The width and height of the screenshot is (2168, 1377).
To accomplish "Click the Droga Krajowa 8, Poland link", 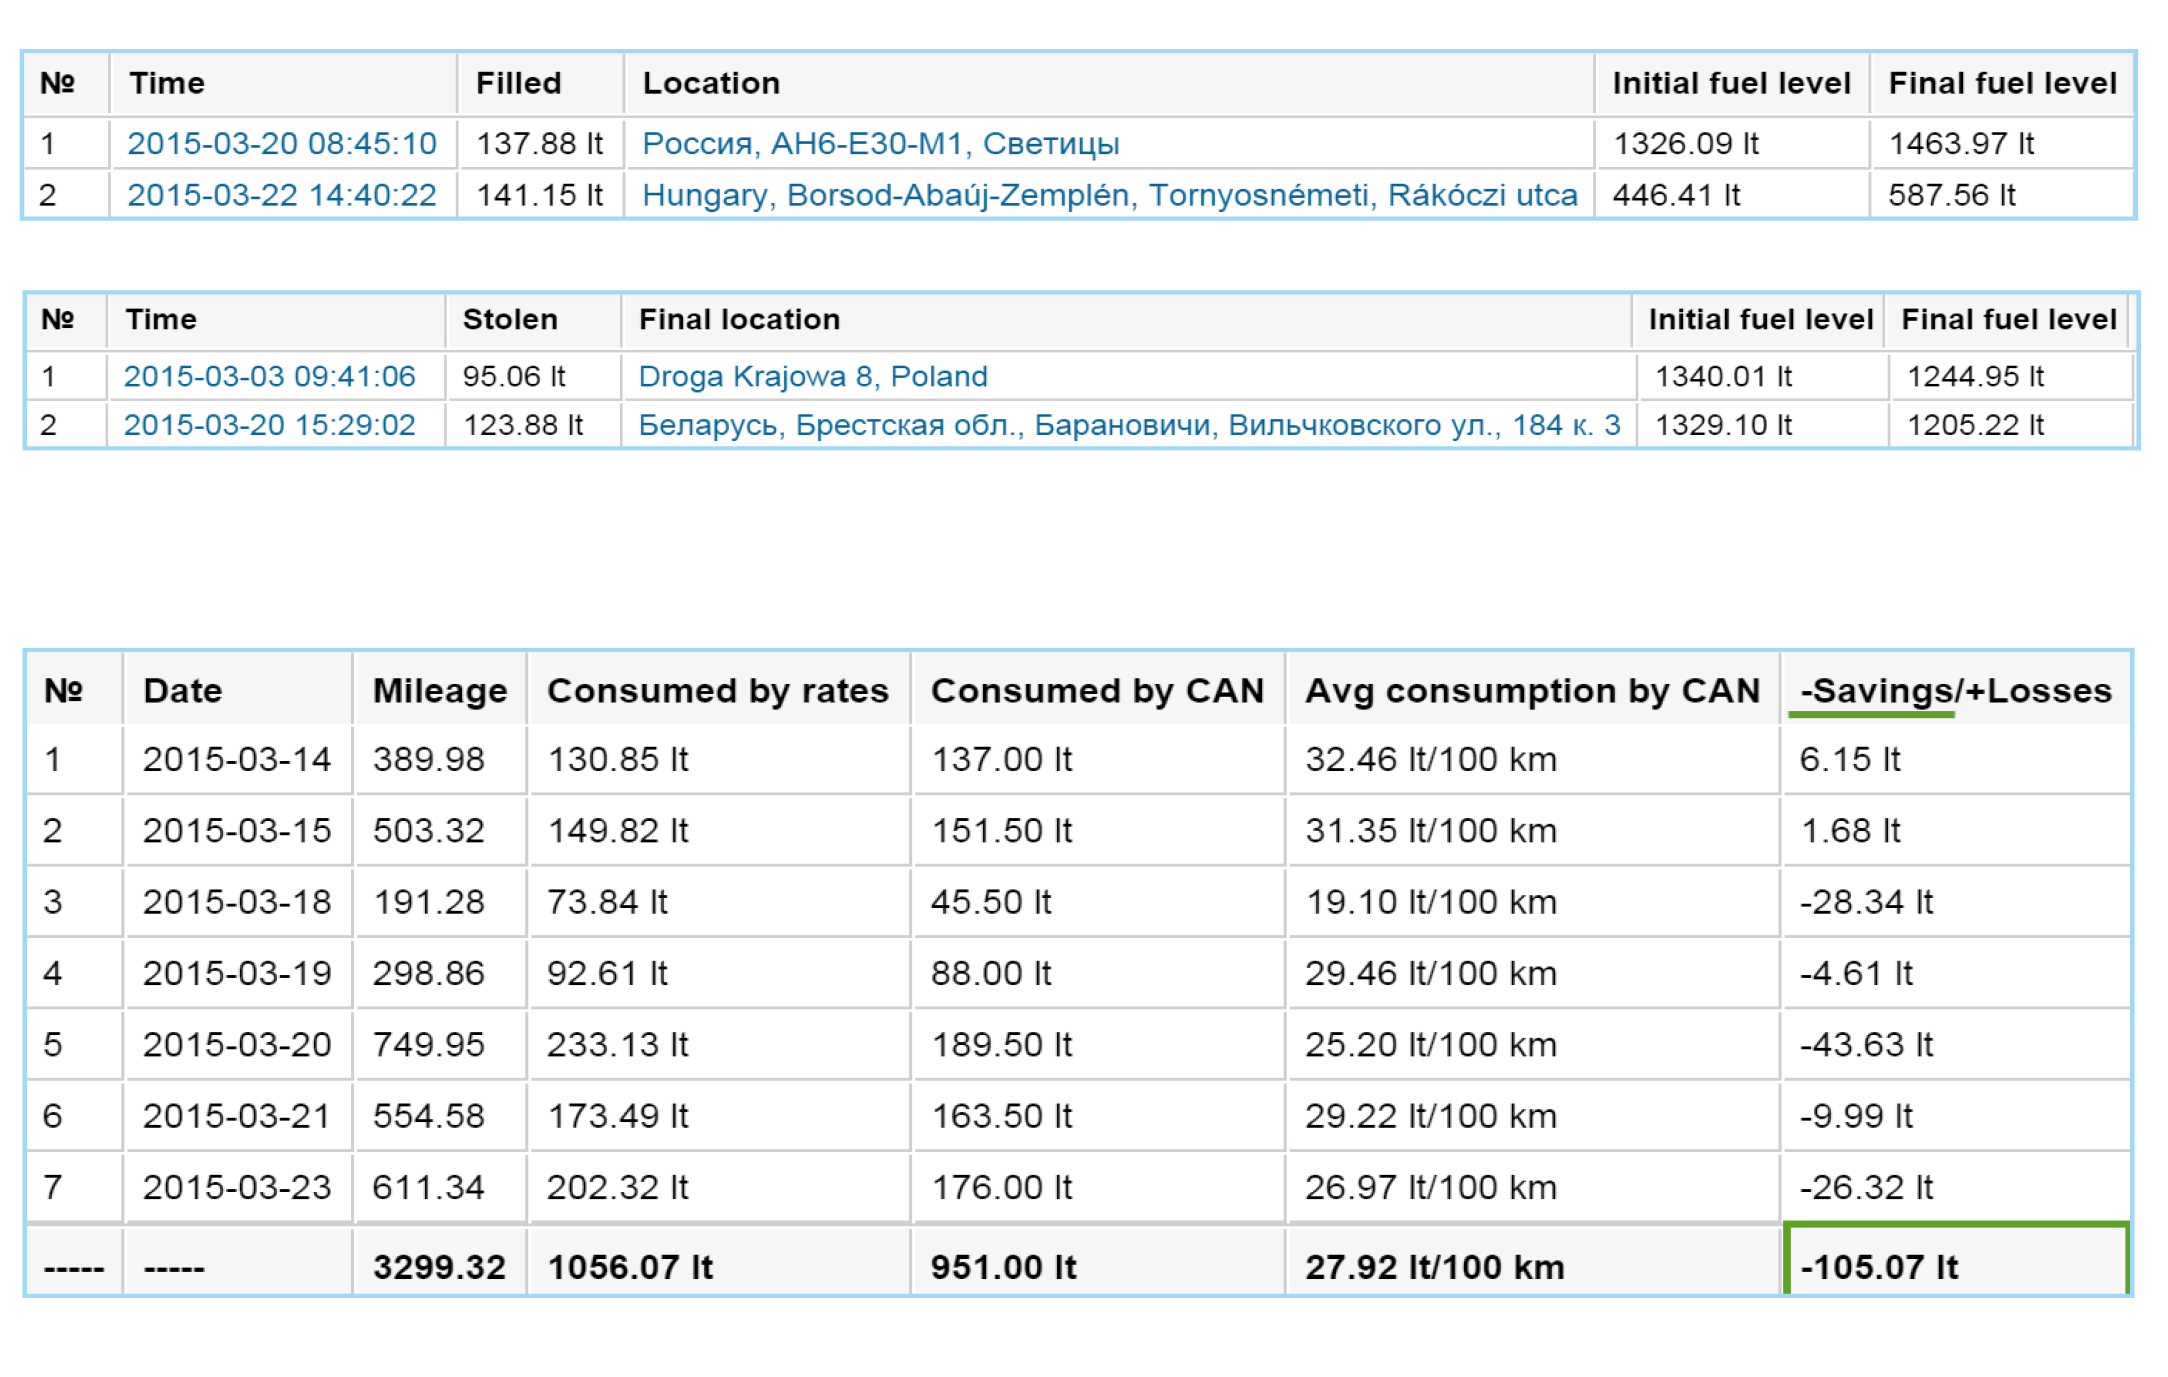I will coord(812,377).
